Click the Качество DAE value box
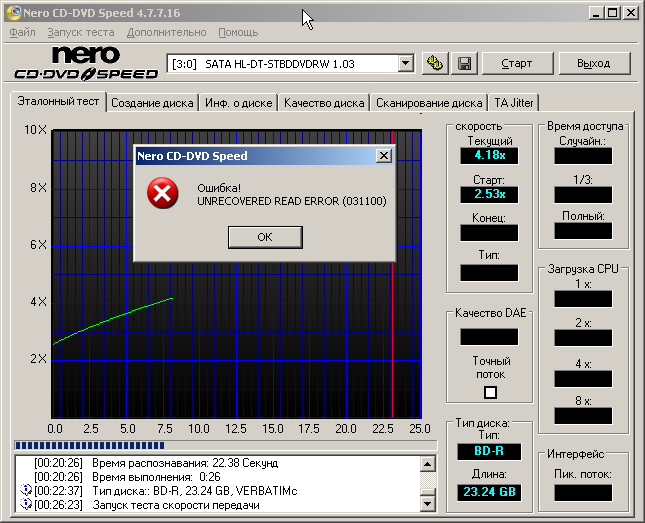The image size is (645, 523). click(x=489, y=337)
